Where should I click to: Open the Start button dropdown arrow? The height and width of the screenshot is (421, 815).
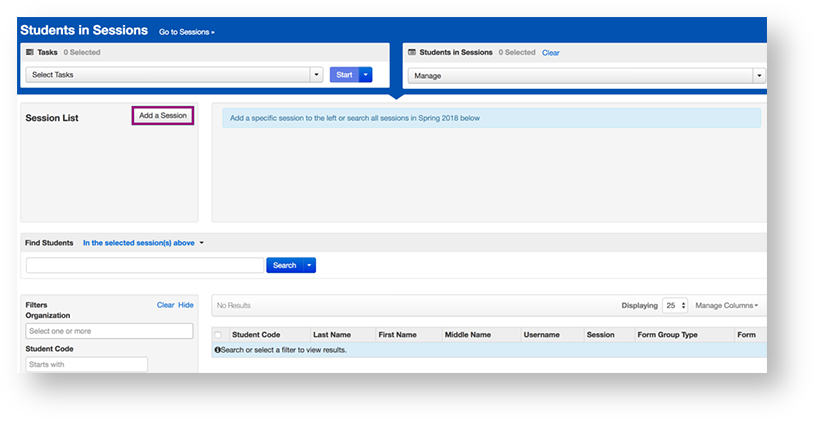pos(365,75)
